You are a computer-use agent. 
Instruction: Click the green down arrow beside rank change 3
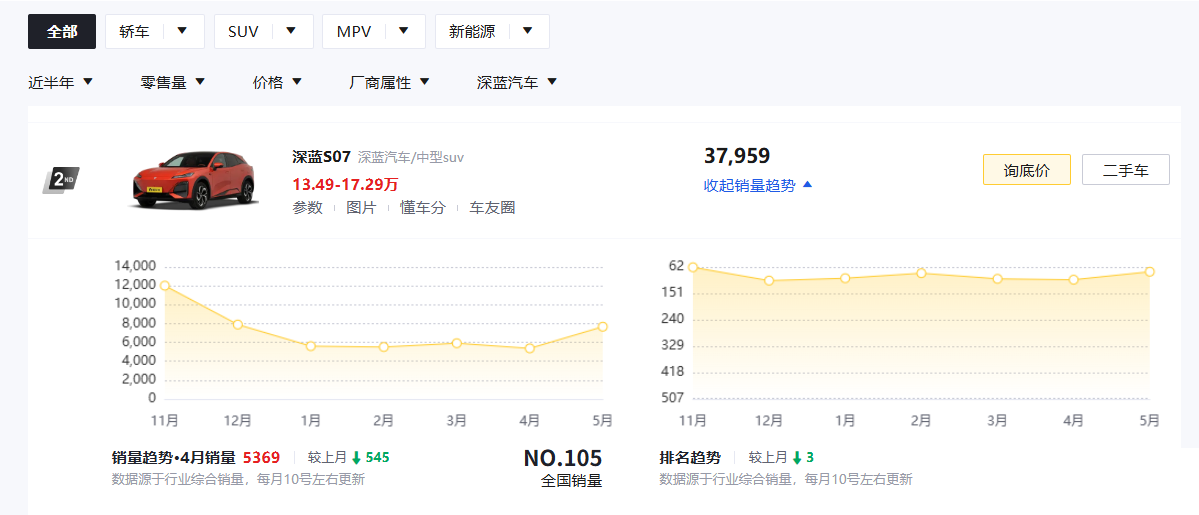pos(797,458)
